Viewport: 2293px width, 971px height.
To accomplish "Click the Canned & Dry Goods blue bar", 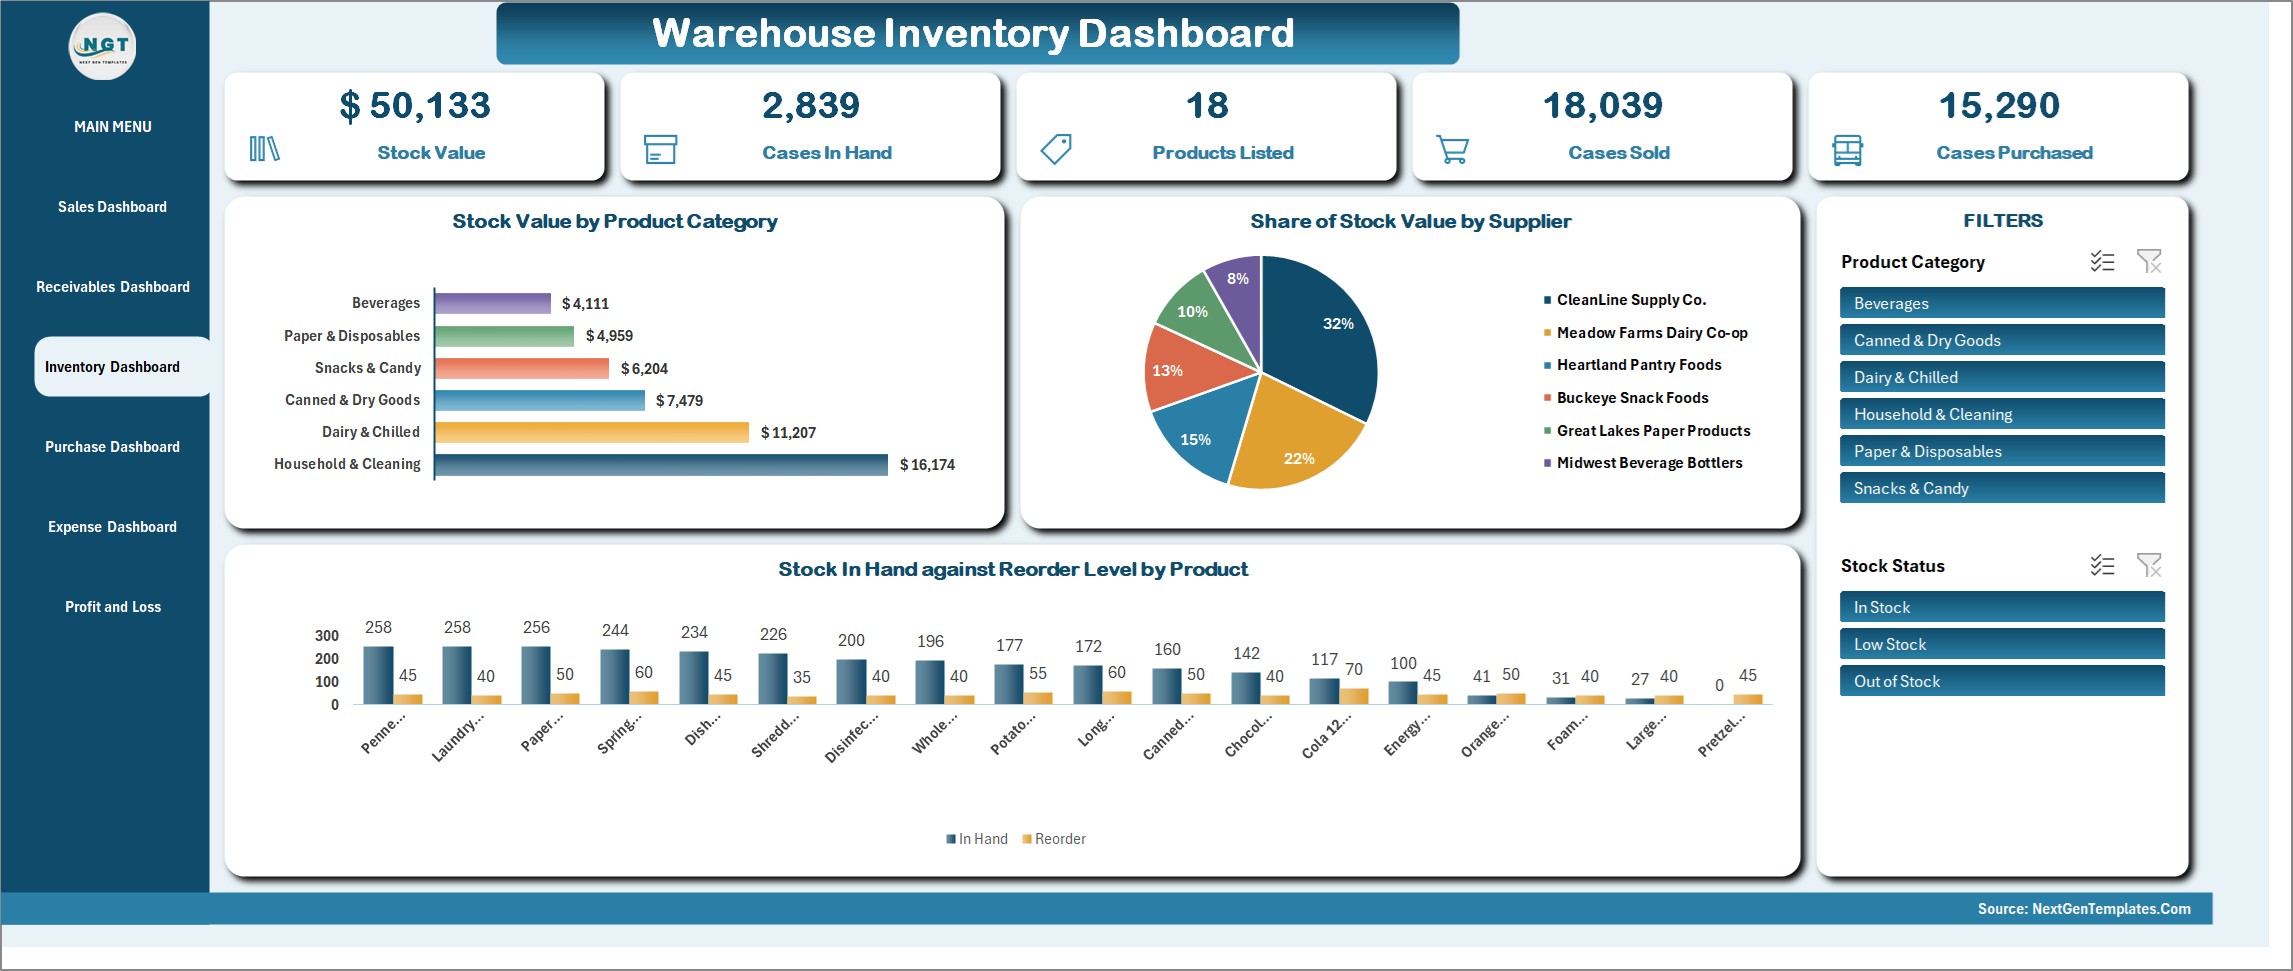I will 540,400.
